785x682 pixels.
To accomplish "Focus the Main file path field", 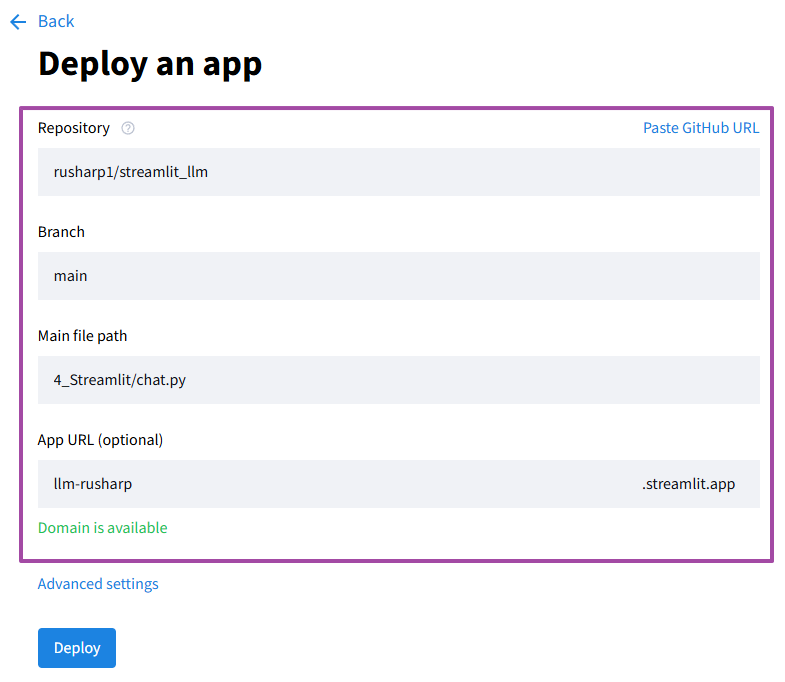I will tap(399, 380).
